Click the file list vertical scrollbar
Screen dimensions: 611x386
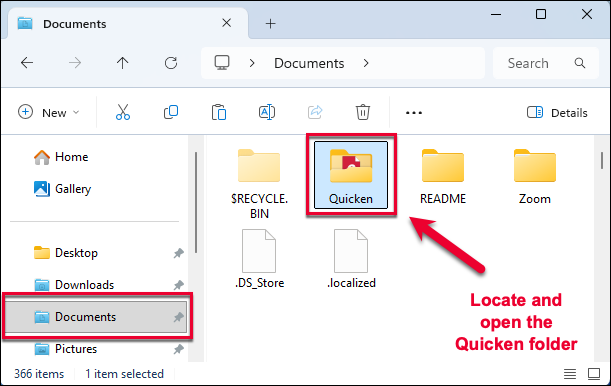(x=602, y=160)
